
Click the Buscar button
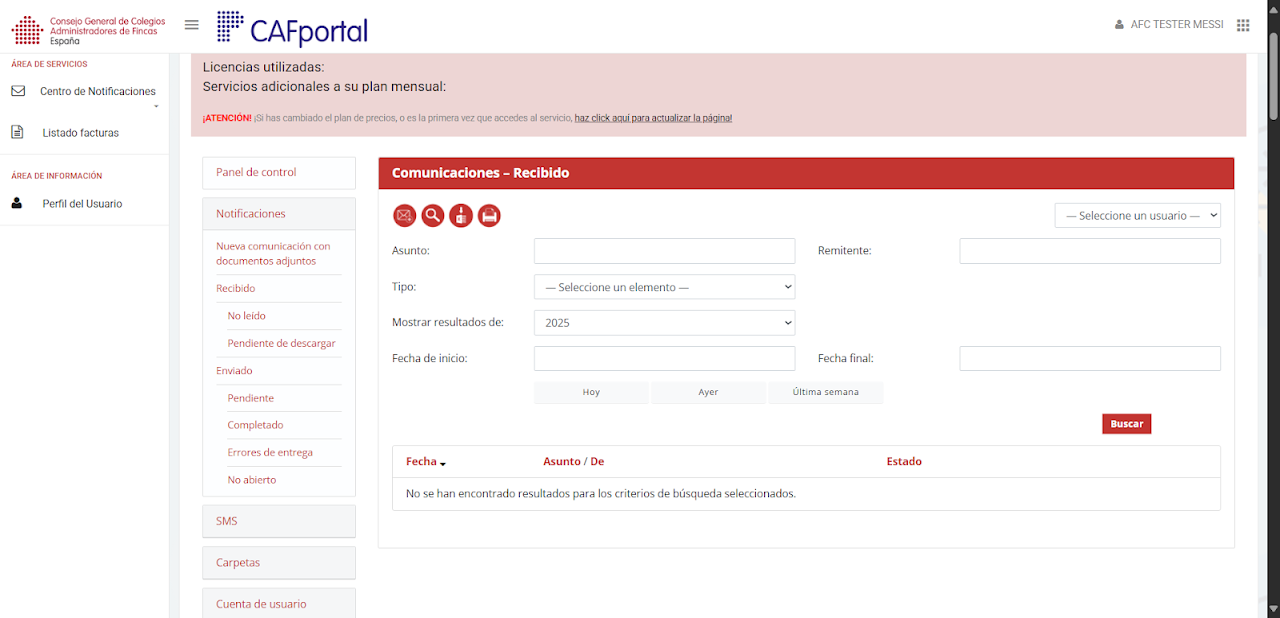tap(1127, 424)
